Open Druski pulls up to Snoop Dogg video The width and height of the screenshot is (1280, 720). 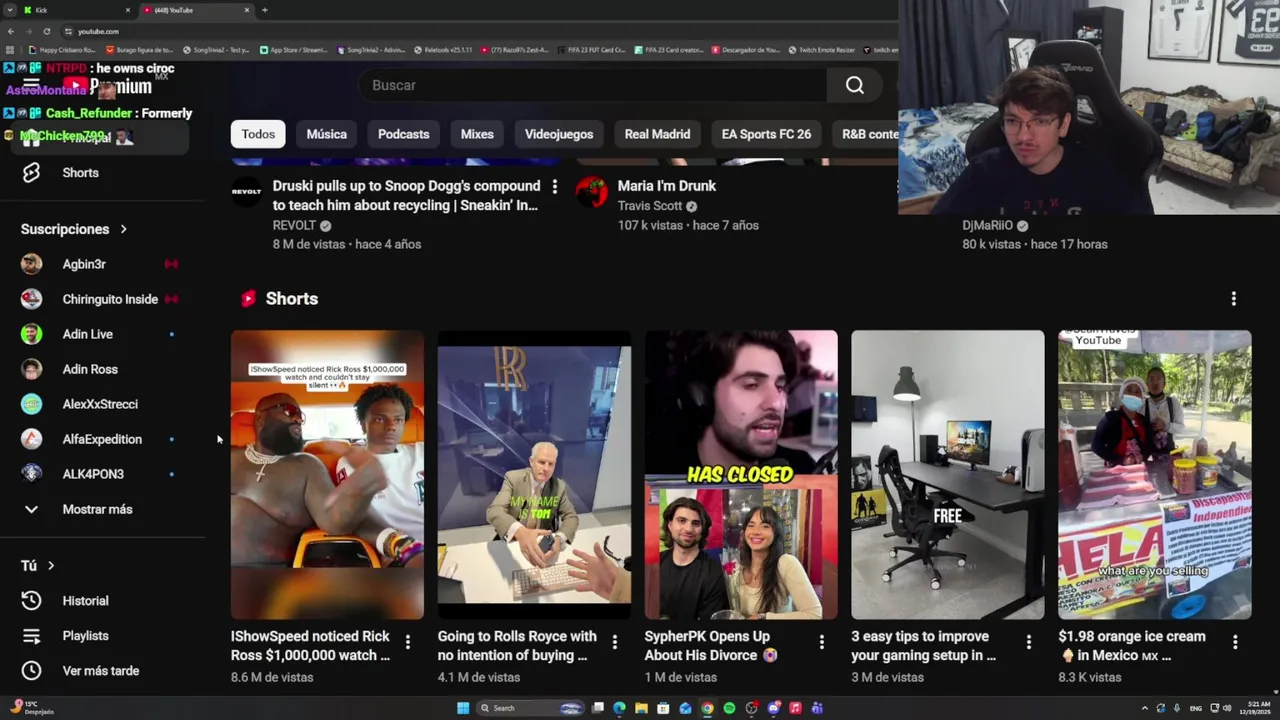[x=406, y=196]
